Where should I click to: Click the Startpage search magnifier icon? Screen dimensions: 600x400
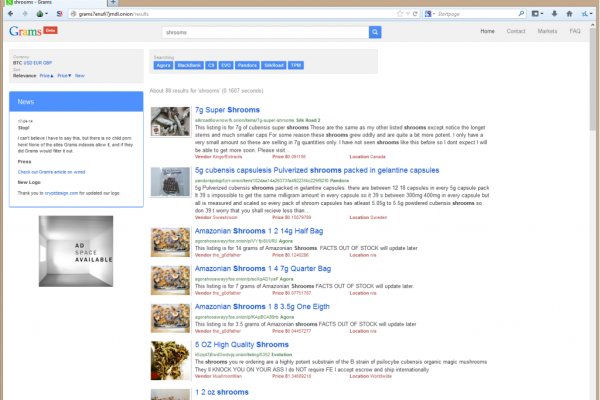[x=520, y=14]
